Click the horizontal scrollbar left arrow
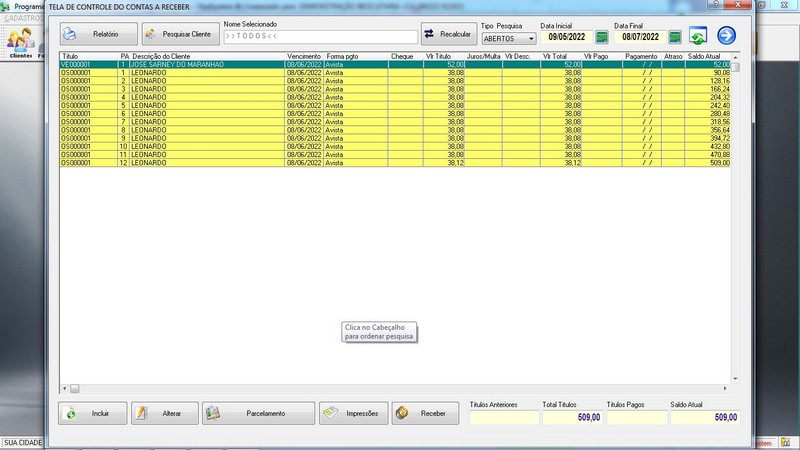The height and width of the screenshot is (450, 800). [x=64, y=387]
